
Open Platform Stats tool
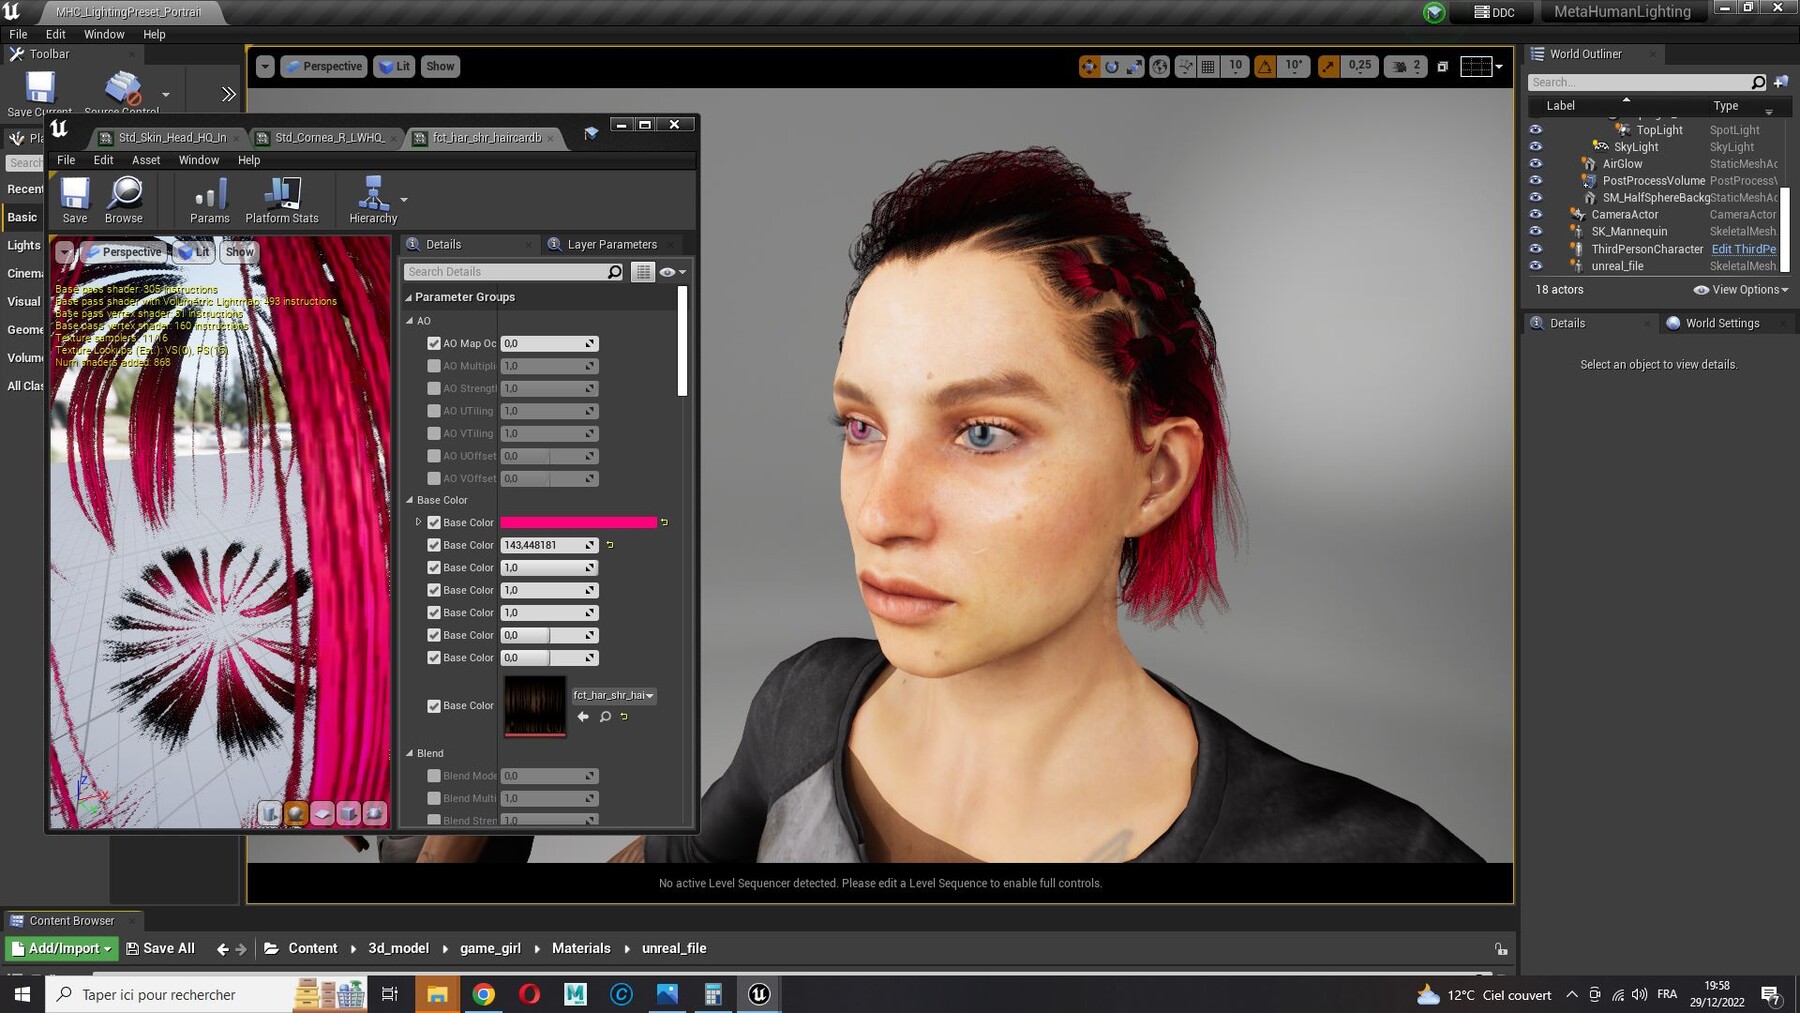click(x=282, y=199)
